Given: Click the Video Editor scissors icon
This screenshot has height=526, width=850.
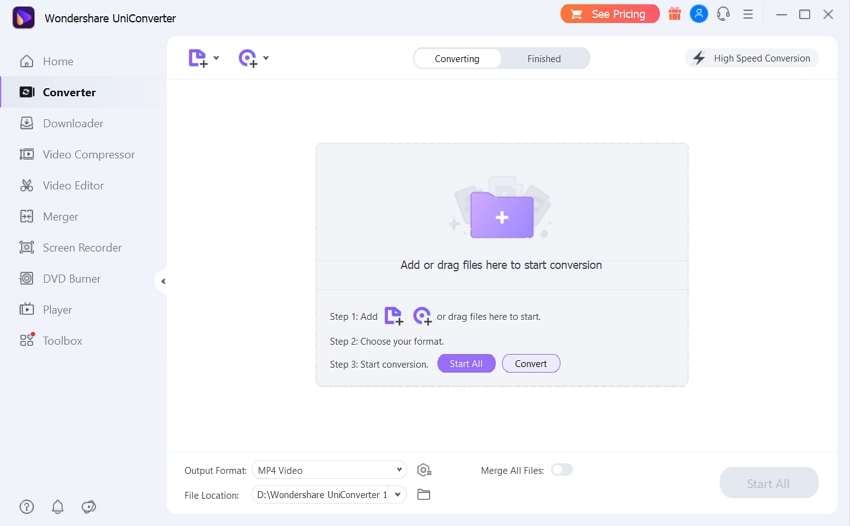Looking at the screenshot, I should click(27, 185).
